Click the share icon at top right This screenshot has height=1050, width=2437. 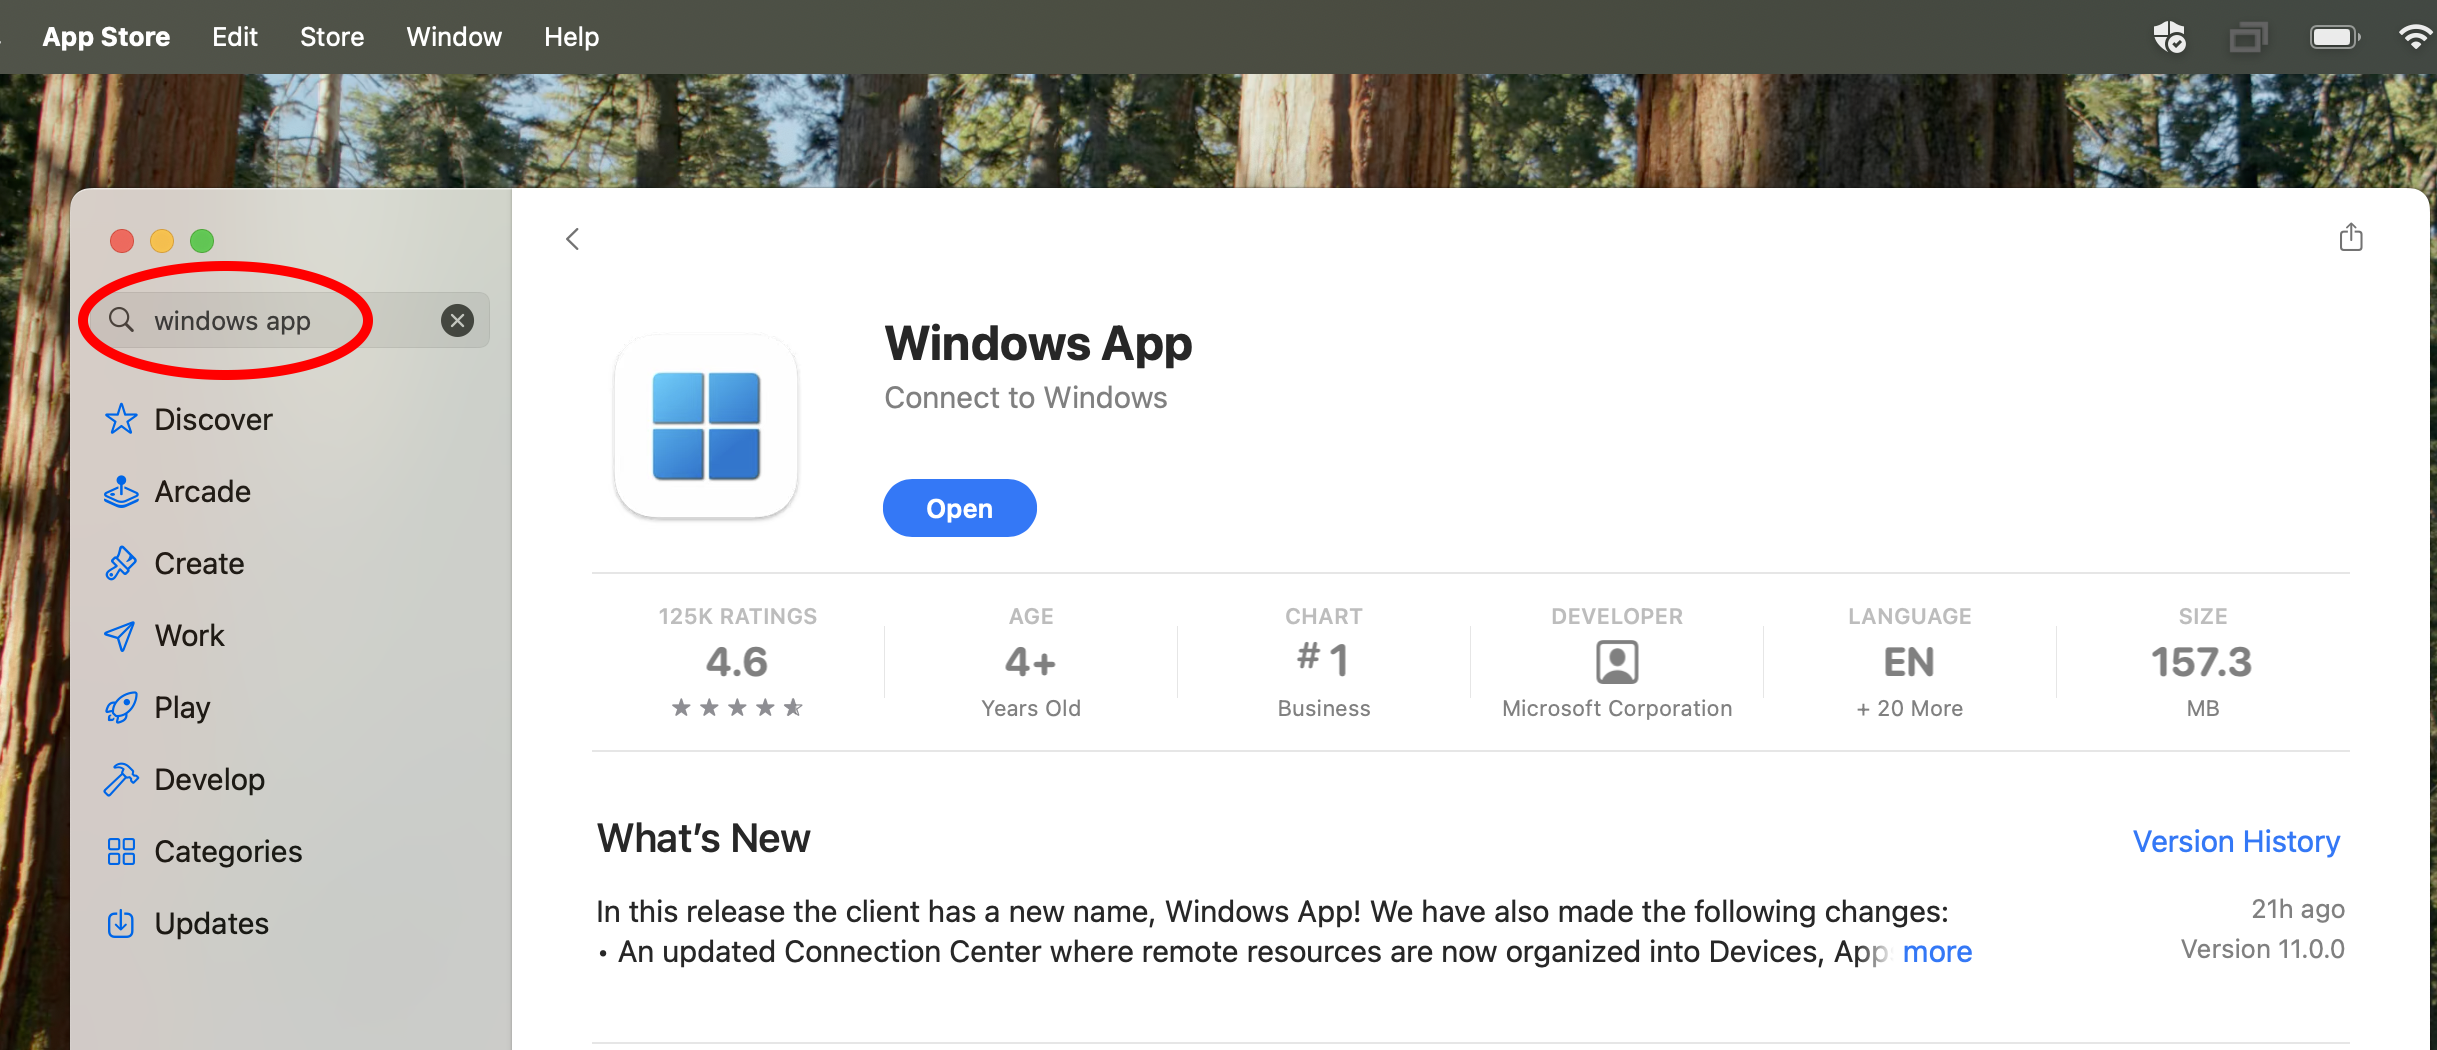click(2351, 238)
